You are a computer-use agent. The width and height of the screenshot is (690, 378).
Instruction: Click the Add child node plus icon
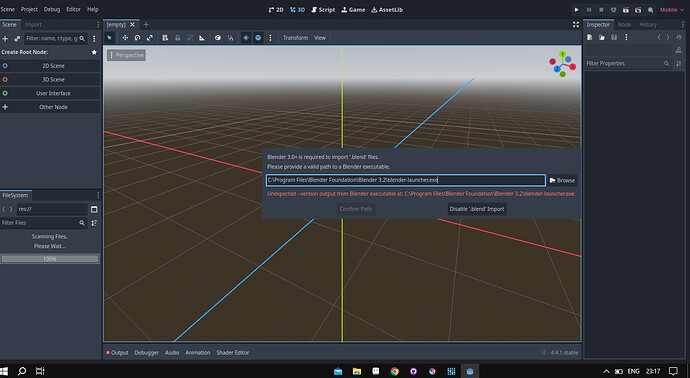click(x=5, y=39)
